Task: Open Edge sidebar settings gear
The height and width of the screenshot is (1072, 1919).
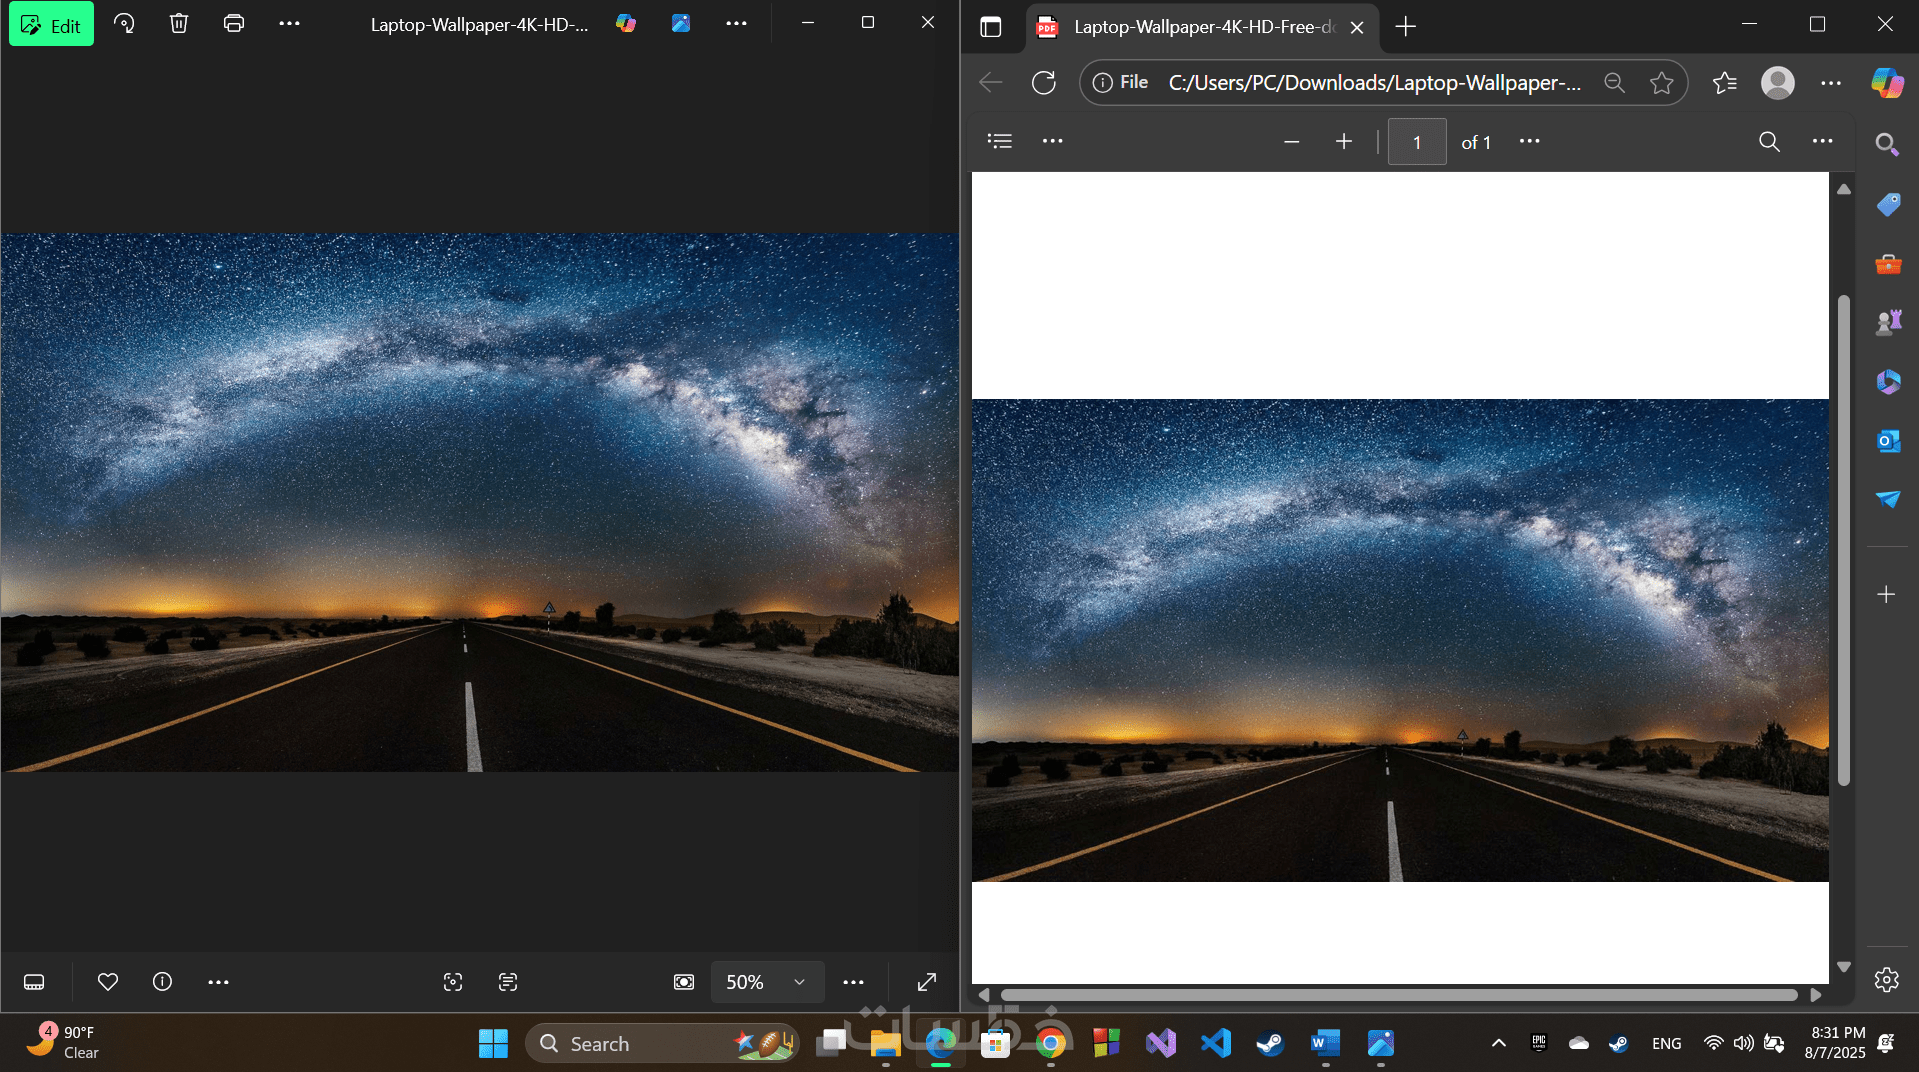Action: [x=1887, y=980]
